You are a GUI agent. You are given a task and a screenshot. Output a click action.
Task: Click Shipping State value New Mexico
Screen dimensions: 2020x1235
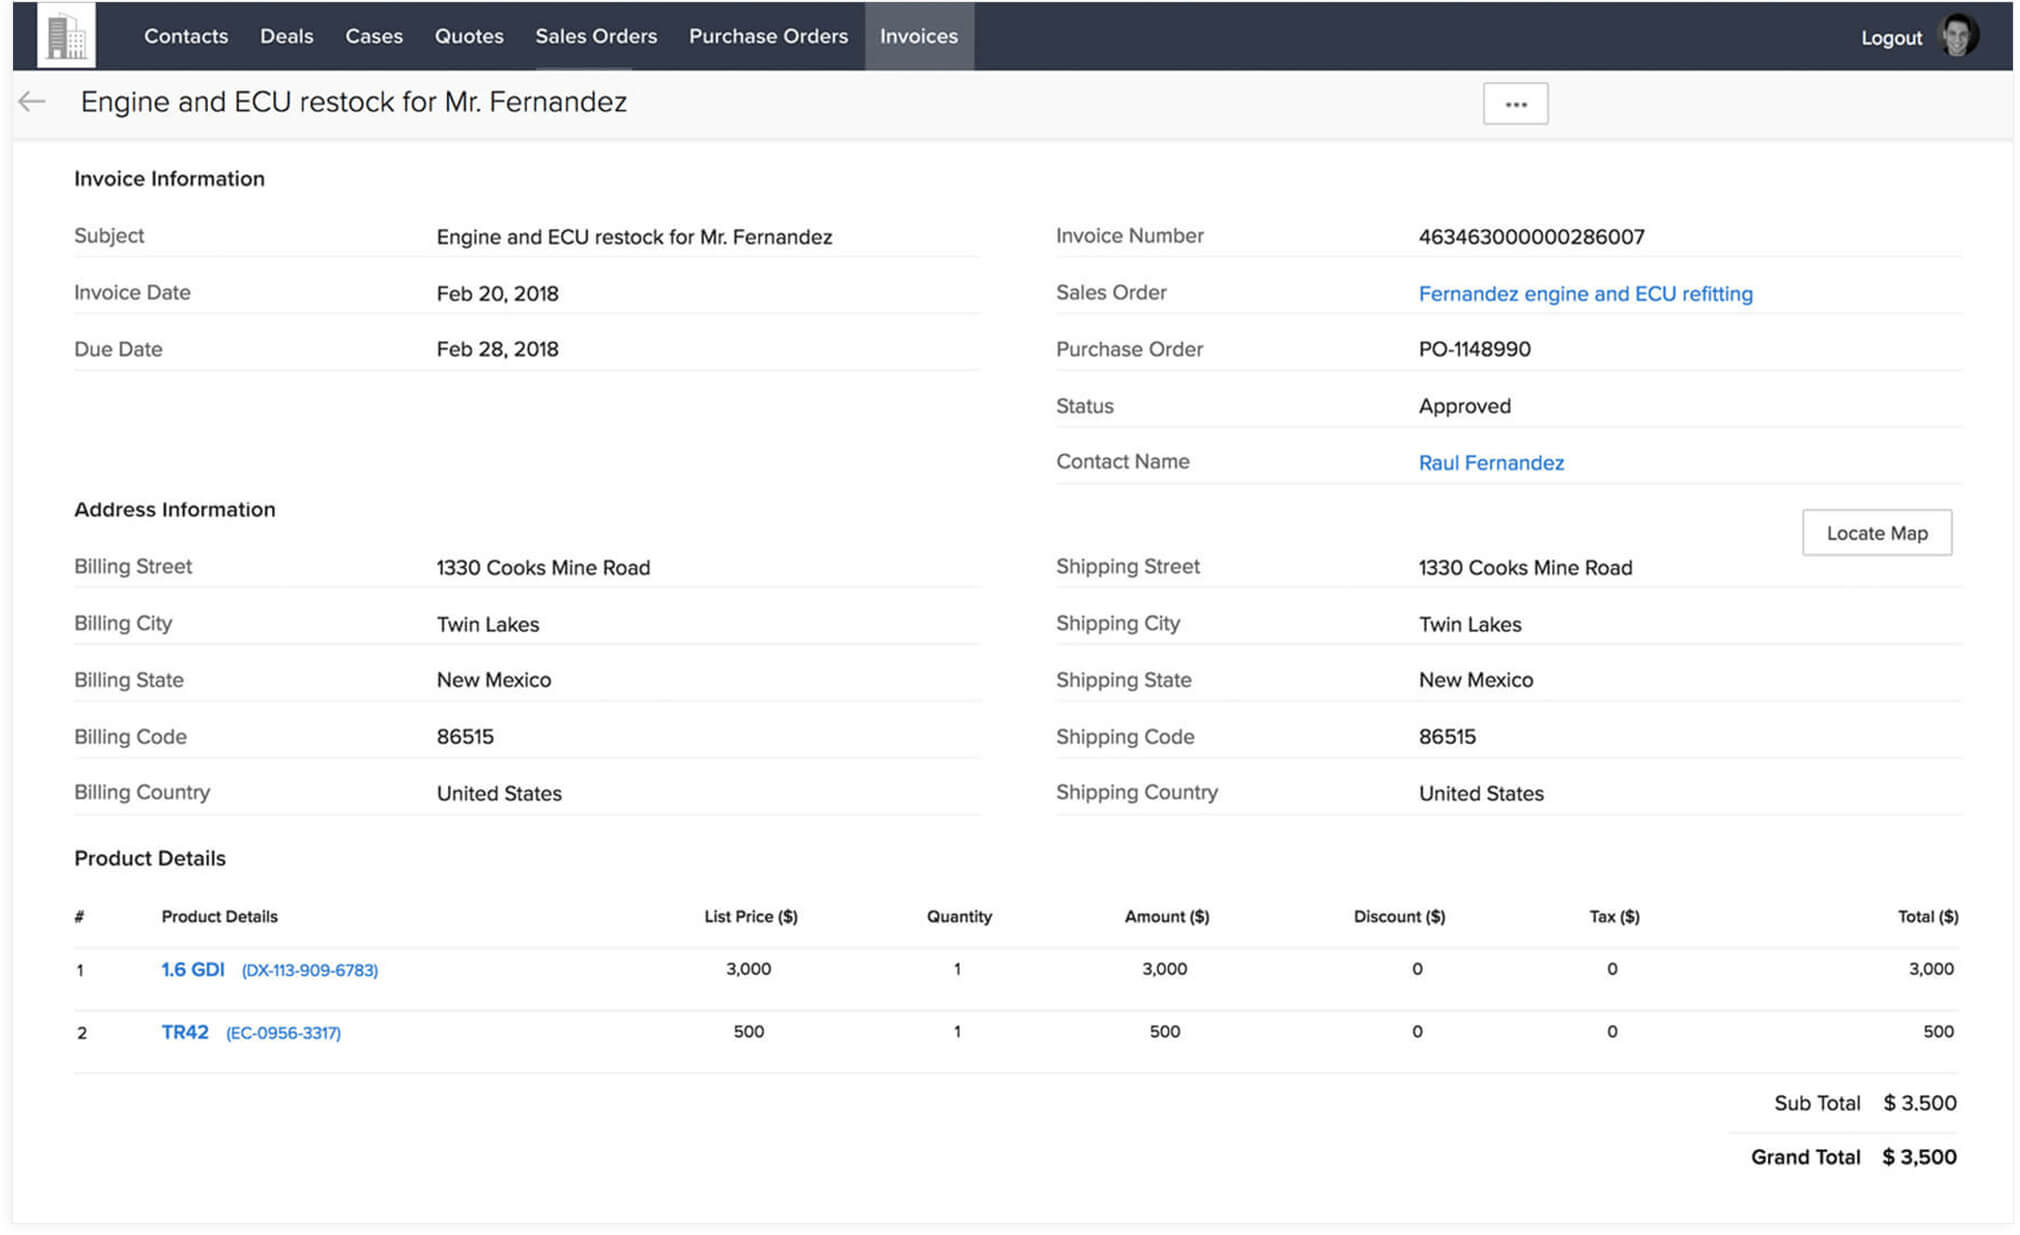click(1476, 680)
